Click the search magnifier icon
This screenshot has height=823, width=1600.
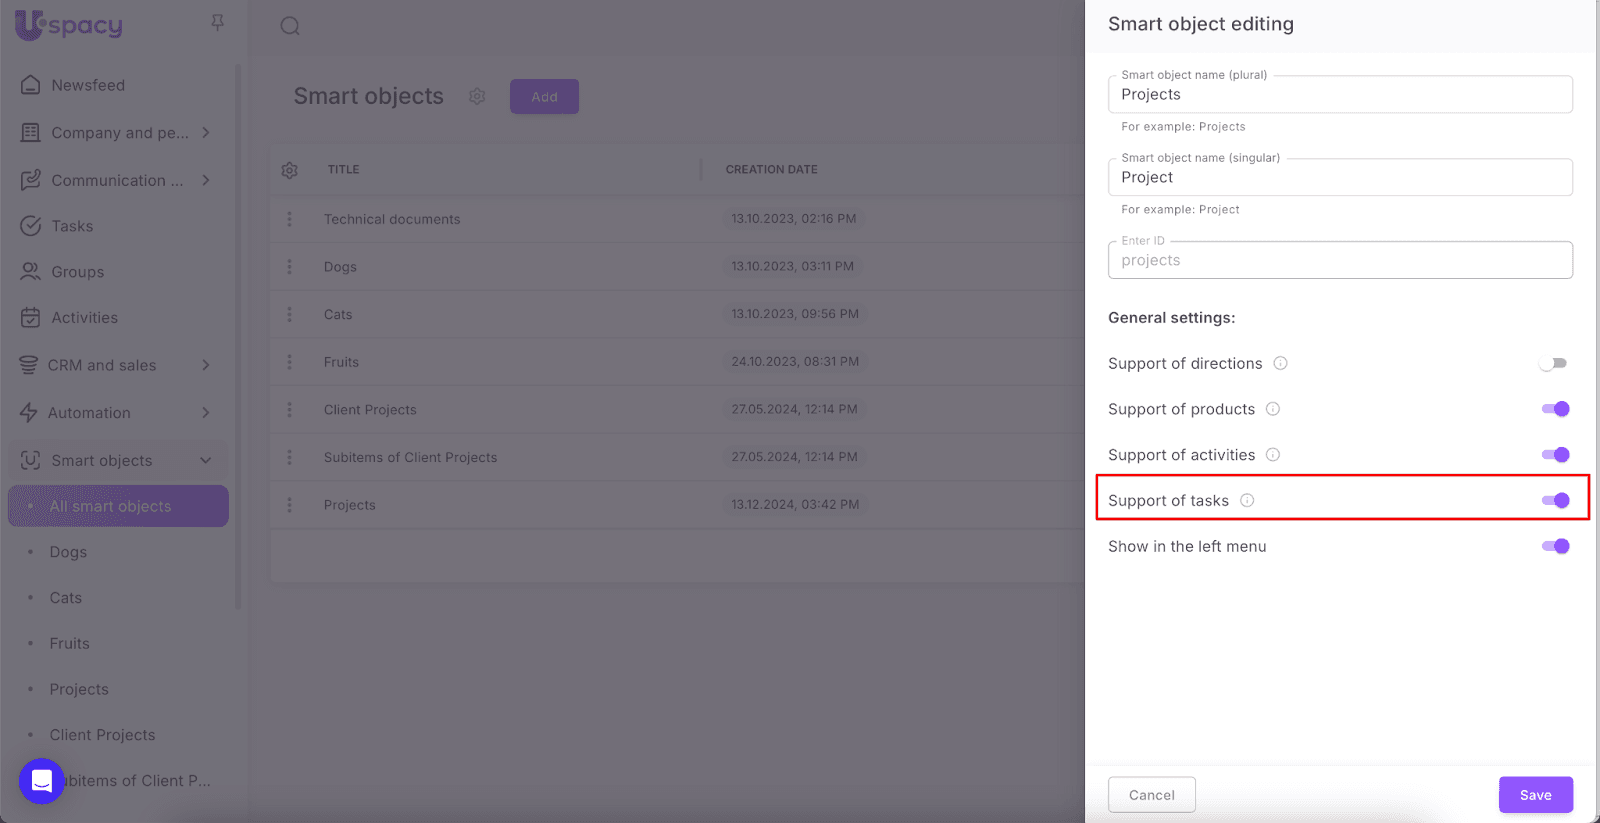point(290,26)
